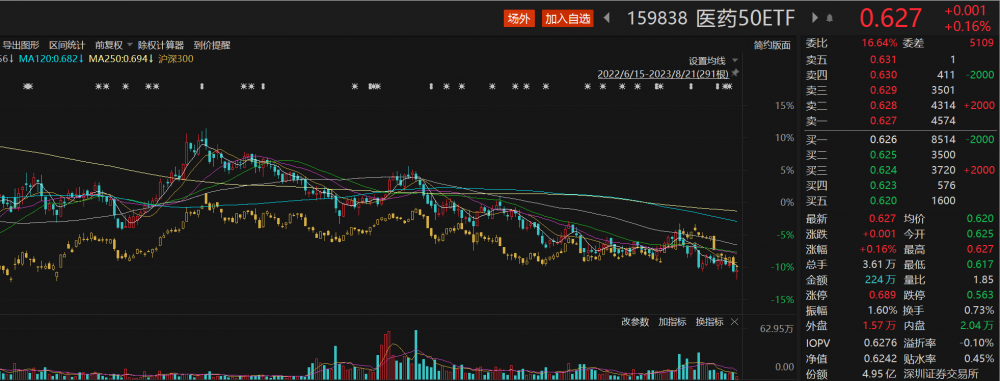Click 换指标 to change indicator
1000x381 pixels.
(x=709, y=322)
